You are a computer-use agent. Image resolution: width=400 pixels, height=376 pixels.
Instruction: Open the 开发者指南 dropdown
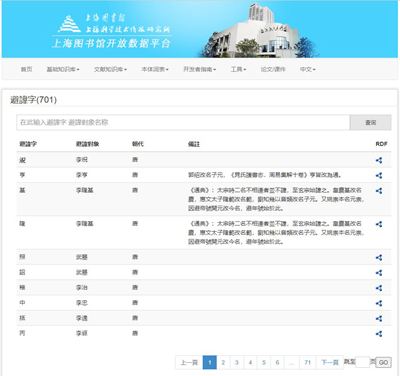pyautogui.click(x=199, y=69)
